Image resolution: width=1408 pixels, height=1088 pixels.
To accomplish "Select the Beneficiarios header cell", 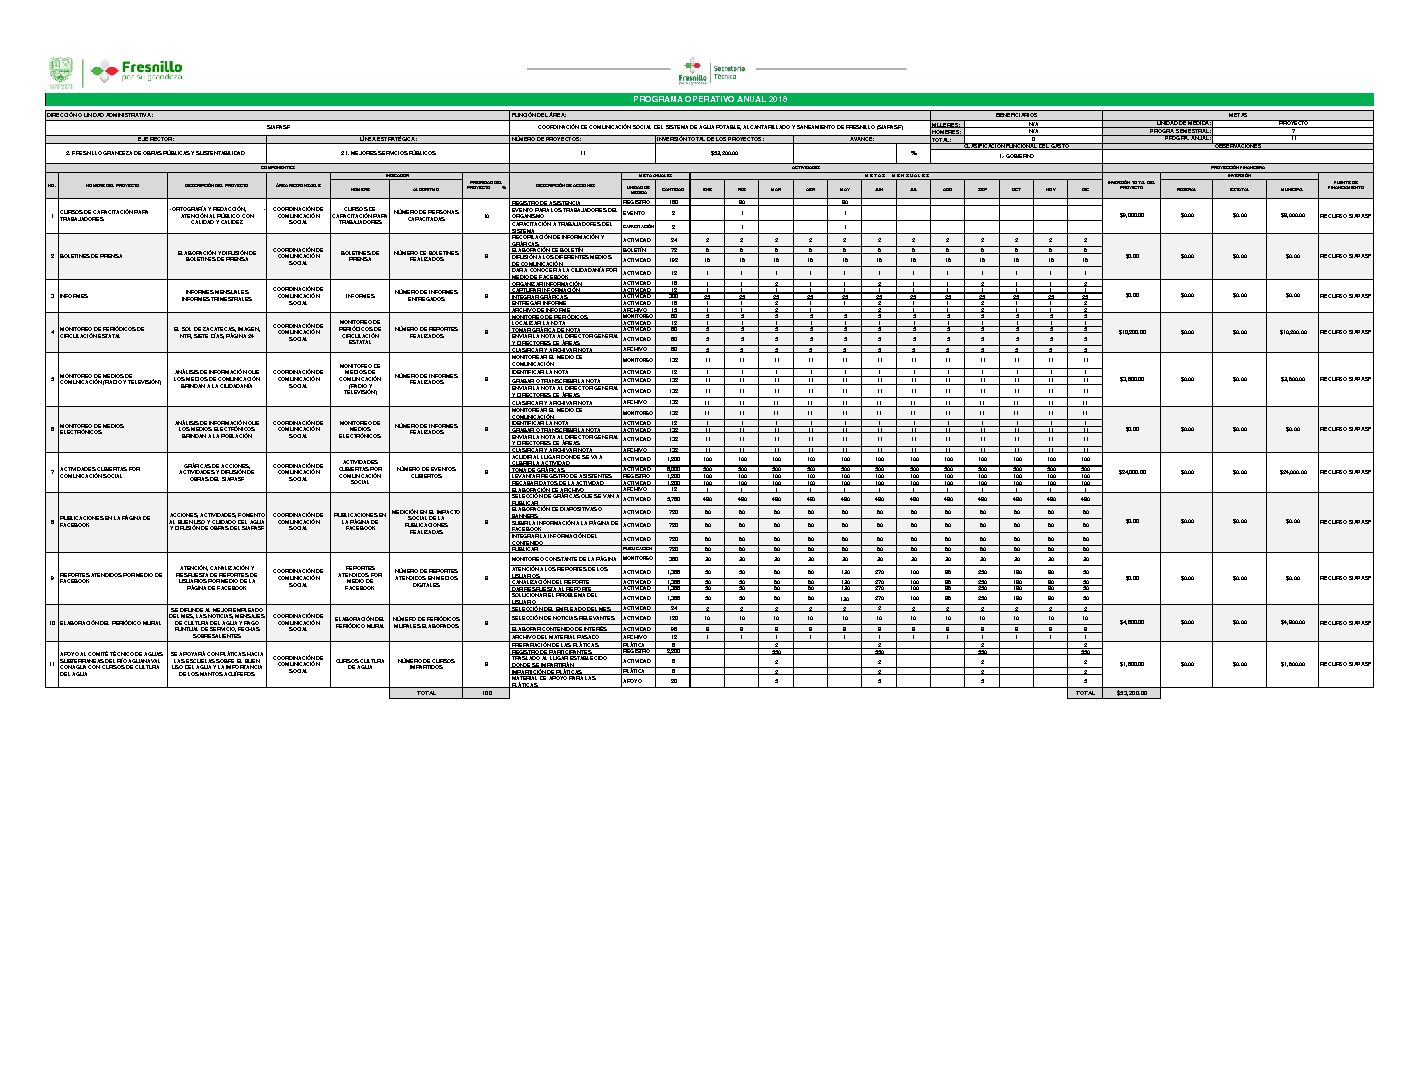I will click(x=1016, y=115).
